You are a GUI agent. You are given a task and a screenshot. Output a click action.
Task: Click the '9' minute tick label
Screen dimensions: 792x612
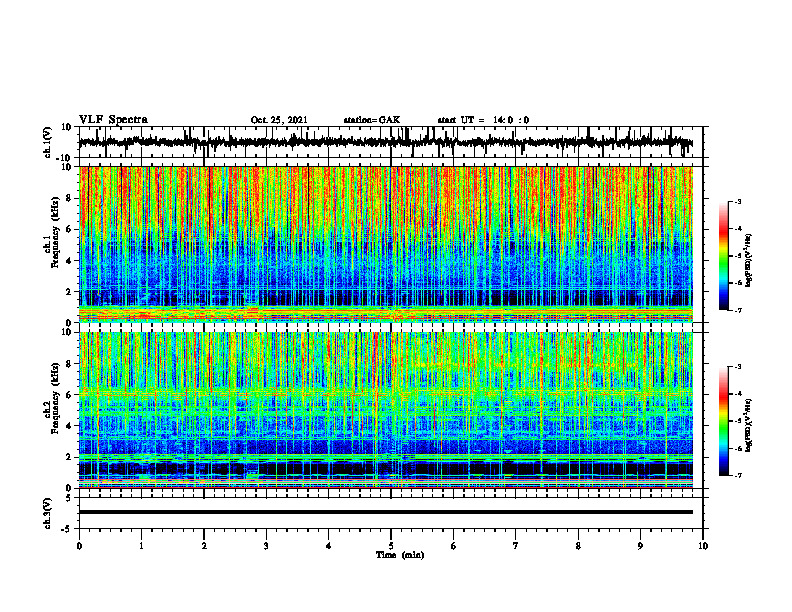click(640, 546)
